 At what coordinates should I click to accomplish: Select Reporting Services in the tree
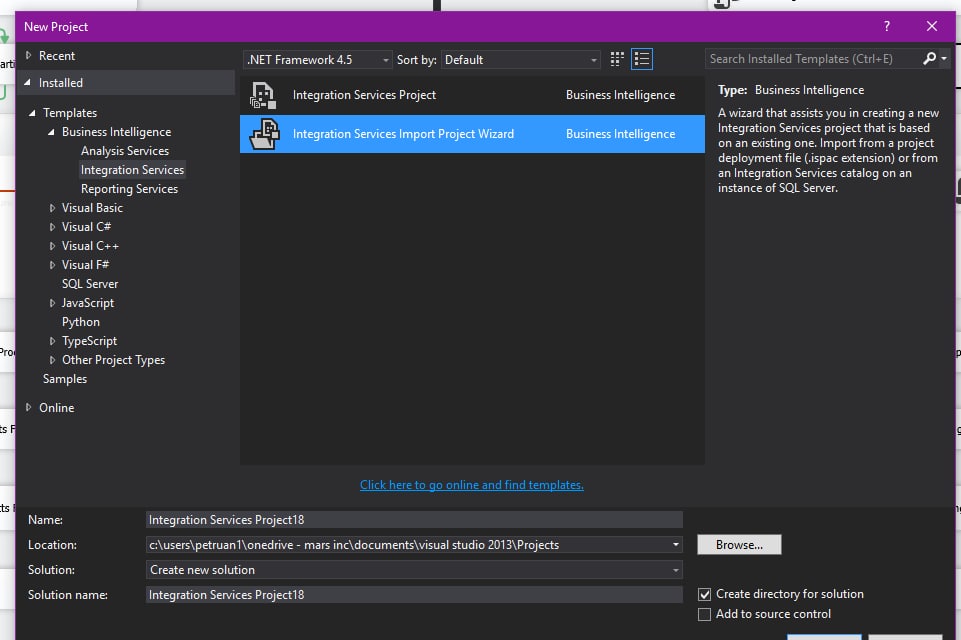tap(129, 189)
